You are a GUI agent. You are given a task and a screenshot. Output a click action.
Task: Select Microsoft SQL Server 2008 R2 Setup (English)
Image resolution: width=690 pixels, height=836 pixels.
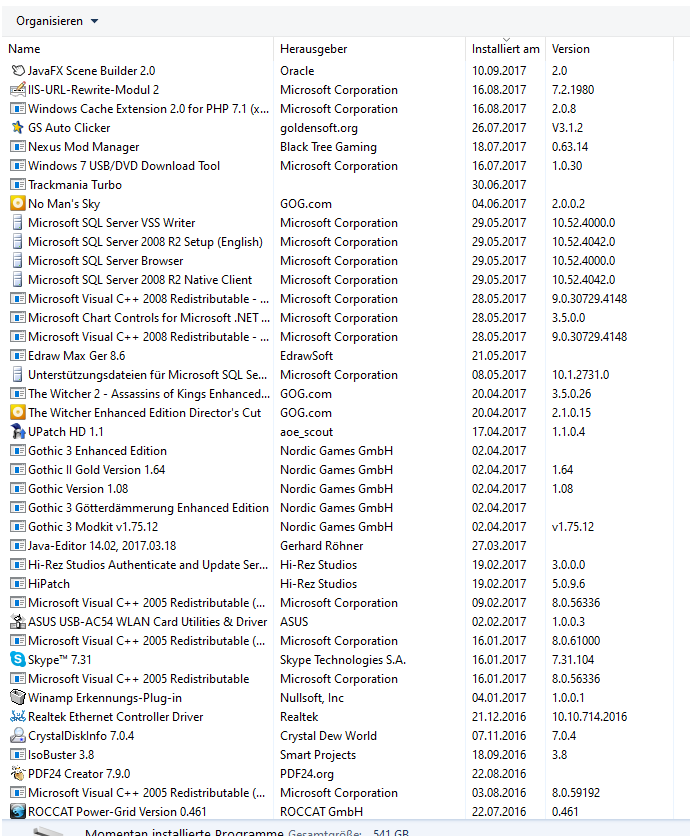(145, 242)
